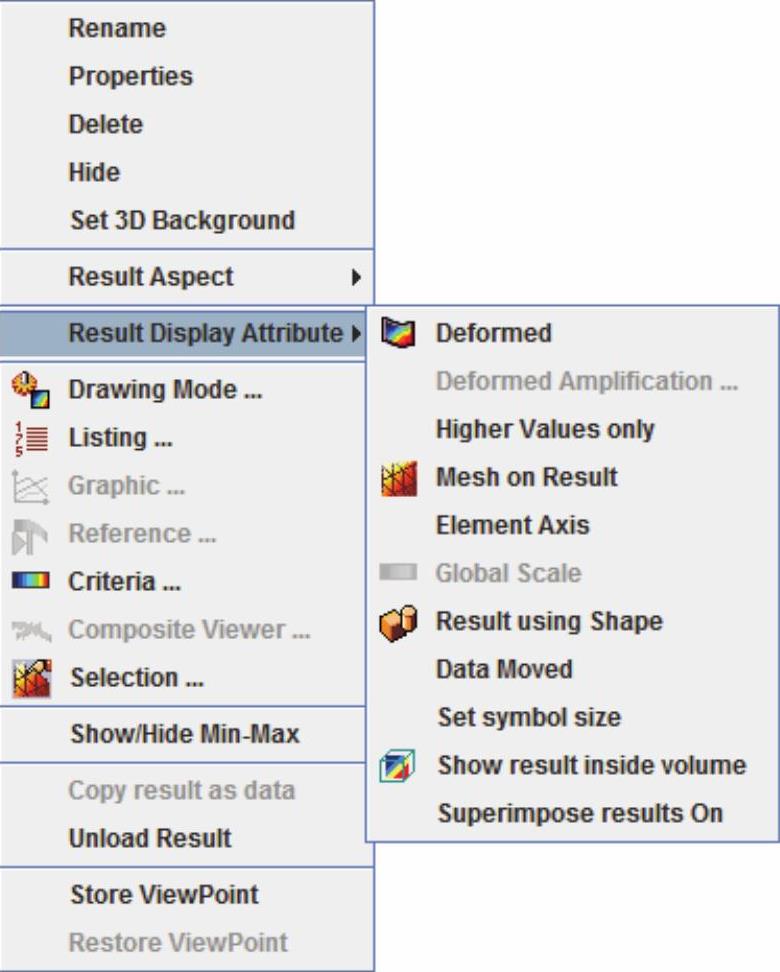Viewport: 780px width, 972px height.
Task: Click the Selection mesh icon
Action: click(x=29, y=677)
